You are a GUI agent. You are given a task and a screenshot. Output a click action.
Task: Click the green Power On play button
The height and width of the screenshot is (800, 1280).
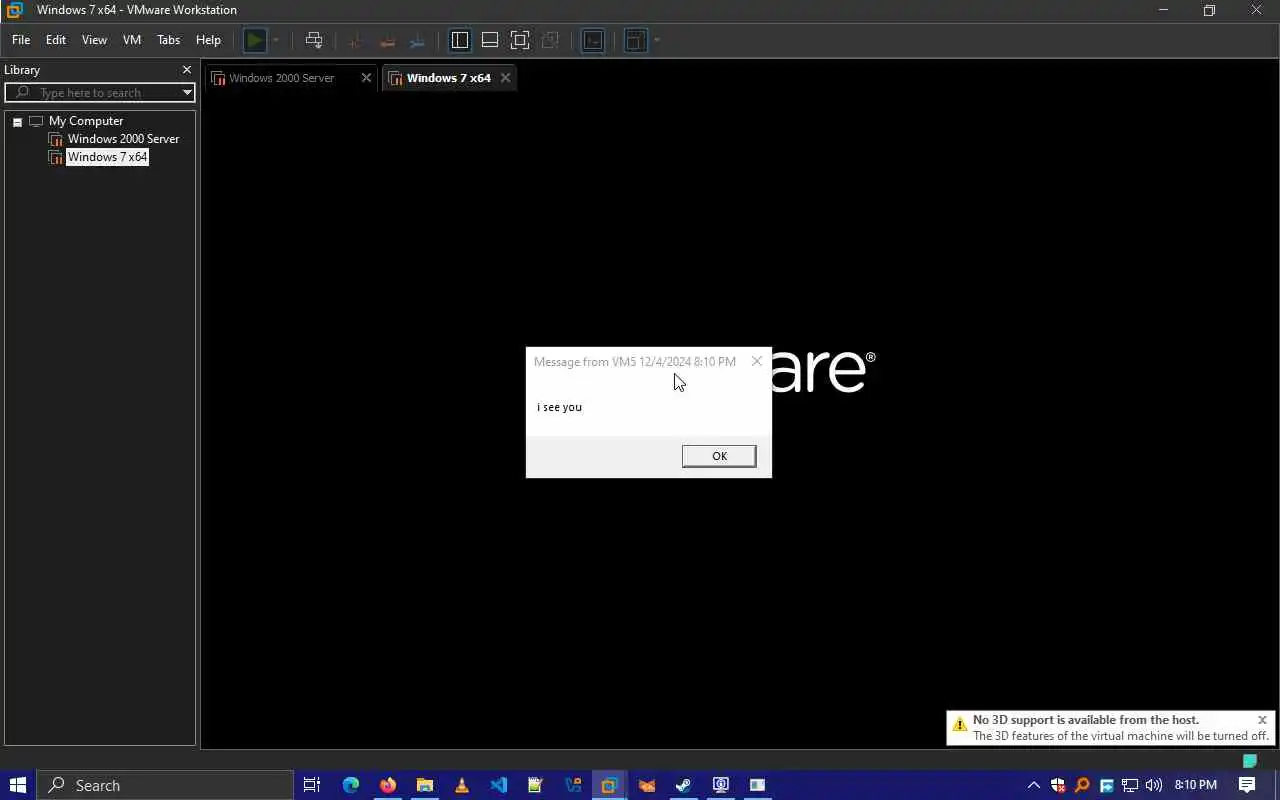click(255, 40)
